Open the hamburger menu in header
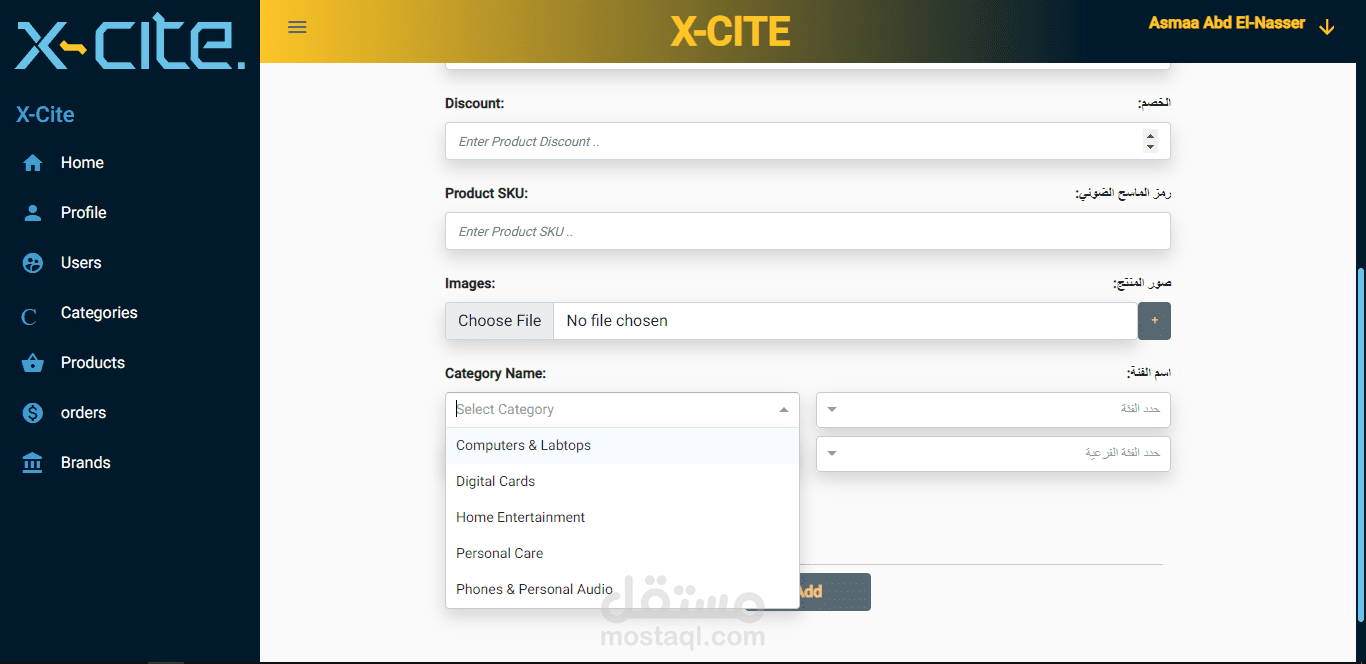 (x=297, y=27)
